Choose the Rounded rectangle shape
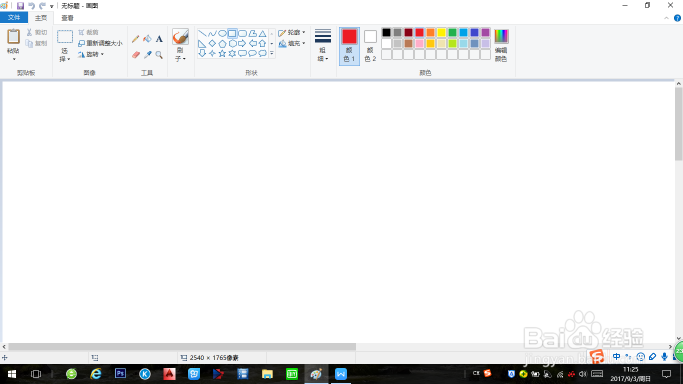This screenshot has height=384, width=683. click(242, 34)
